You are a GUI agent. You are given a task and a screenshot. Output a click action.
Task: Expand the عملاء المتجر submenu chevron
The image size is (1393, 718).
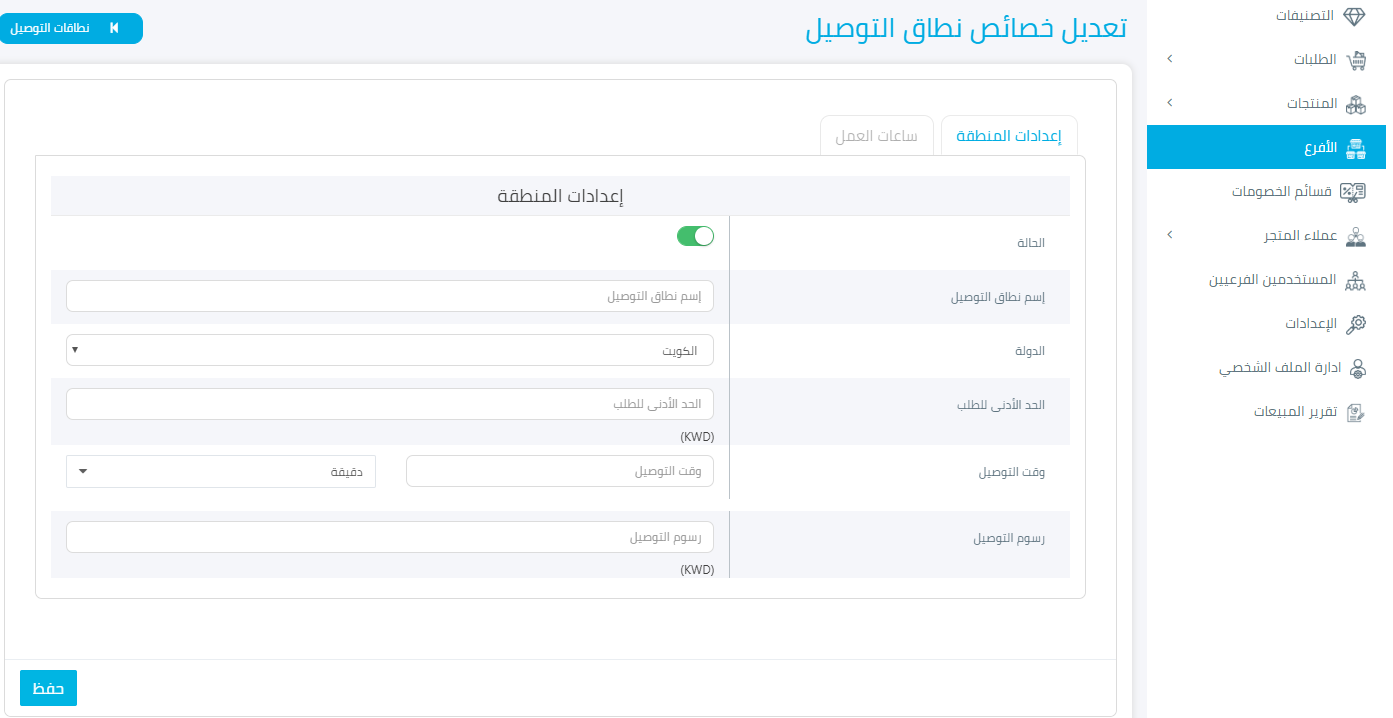(x=1170, y=235)
